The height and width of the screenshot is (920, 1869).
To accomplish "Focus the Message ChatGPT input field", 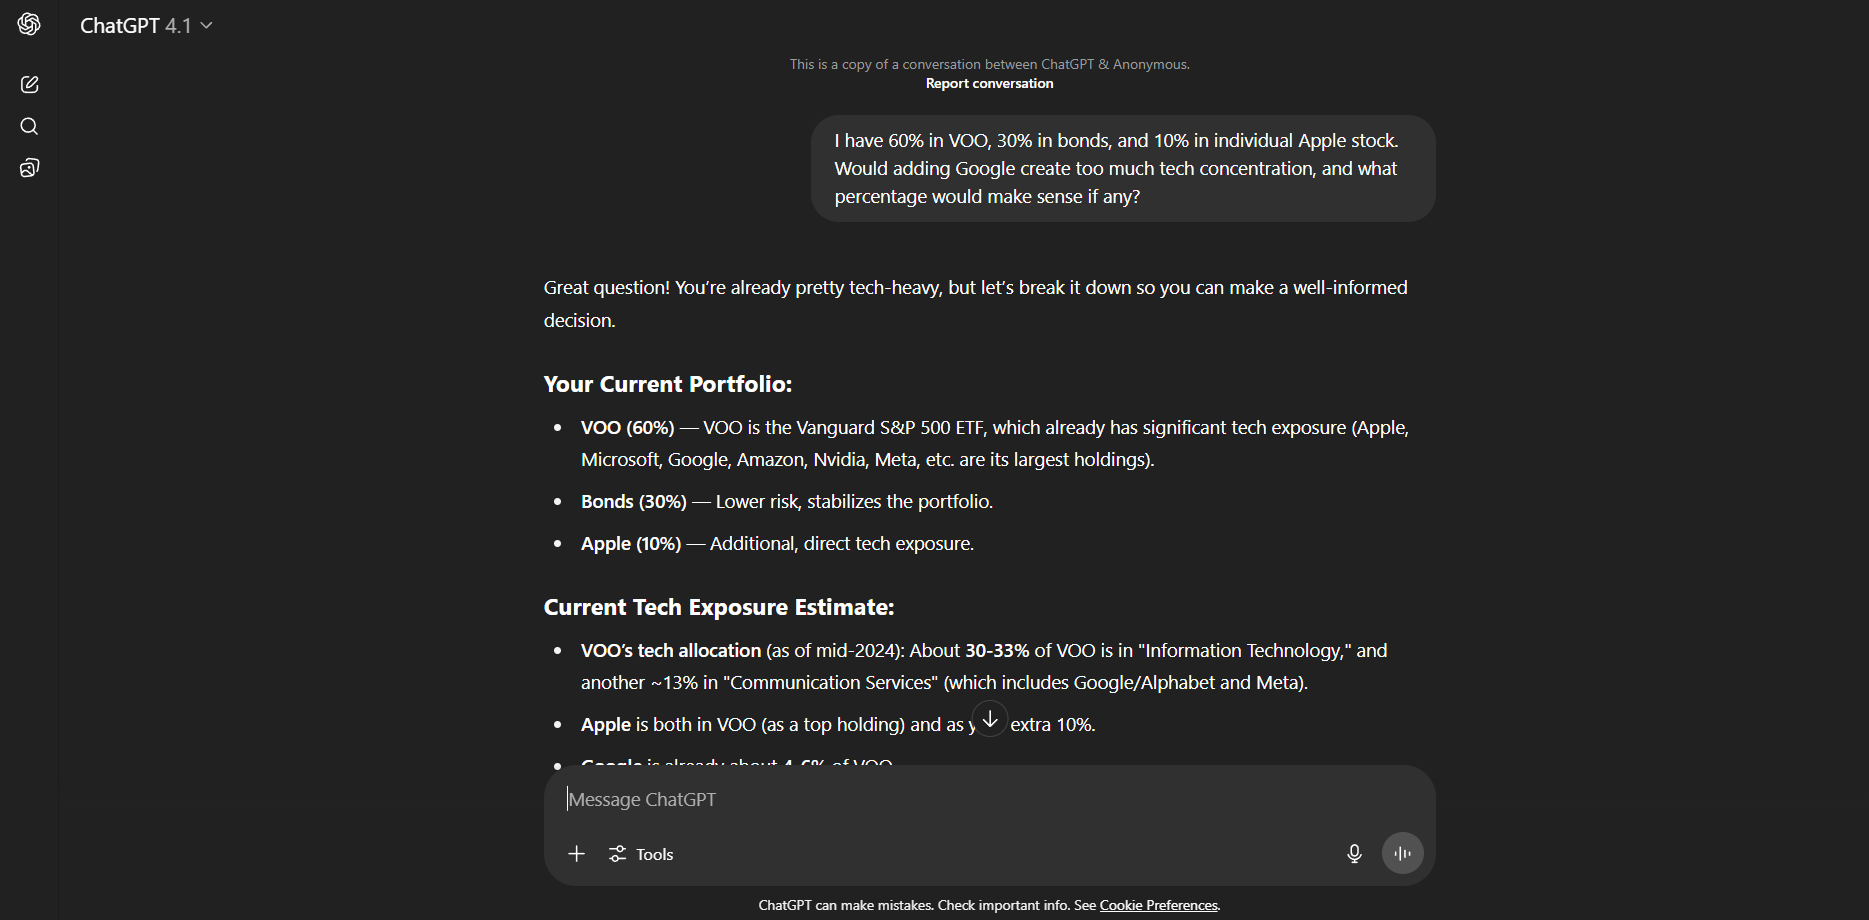I will click(x=988, y=799).
